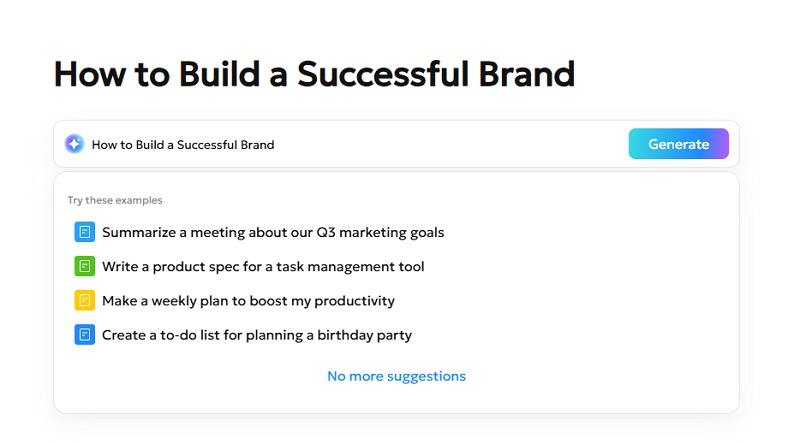Click the yellow document icon beside weekly plan
The image size is (800, 444).
(84, 300)
